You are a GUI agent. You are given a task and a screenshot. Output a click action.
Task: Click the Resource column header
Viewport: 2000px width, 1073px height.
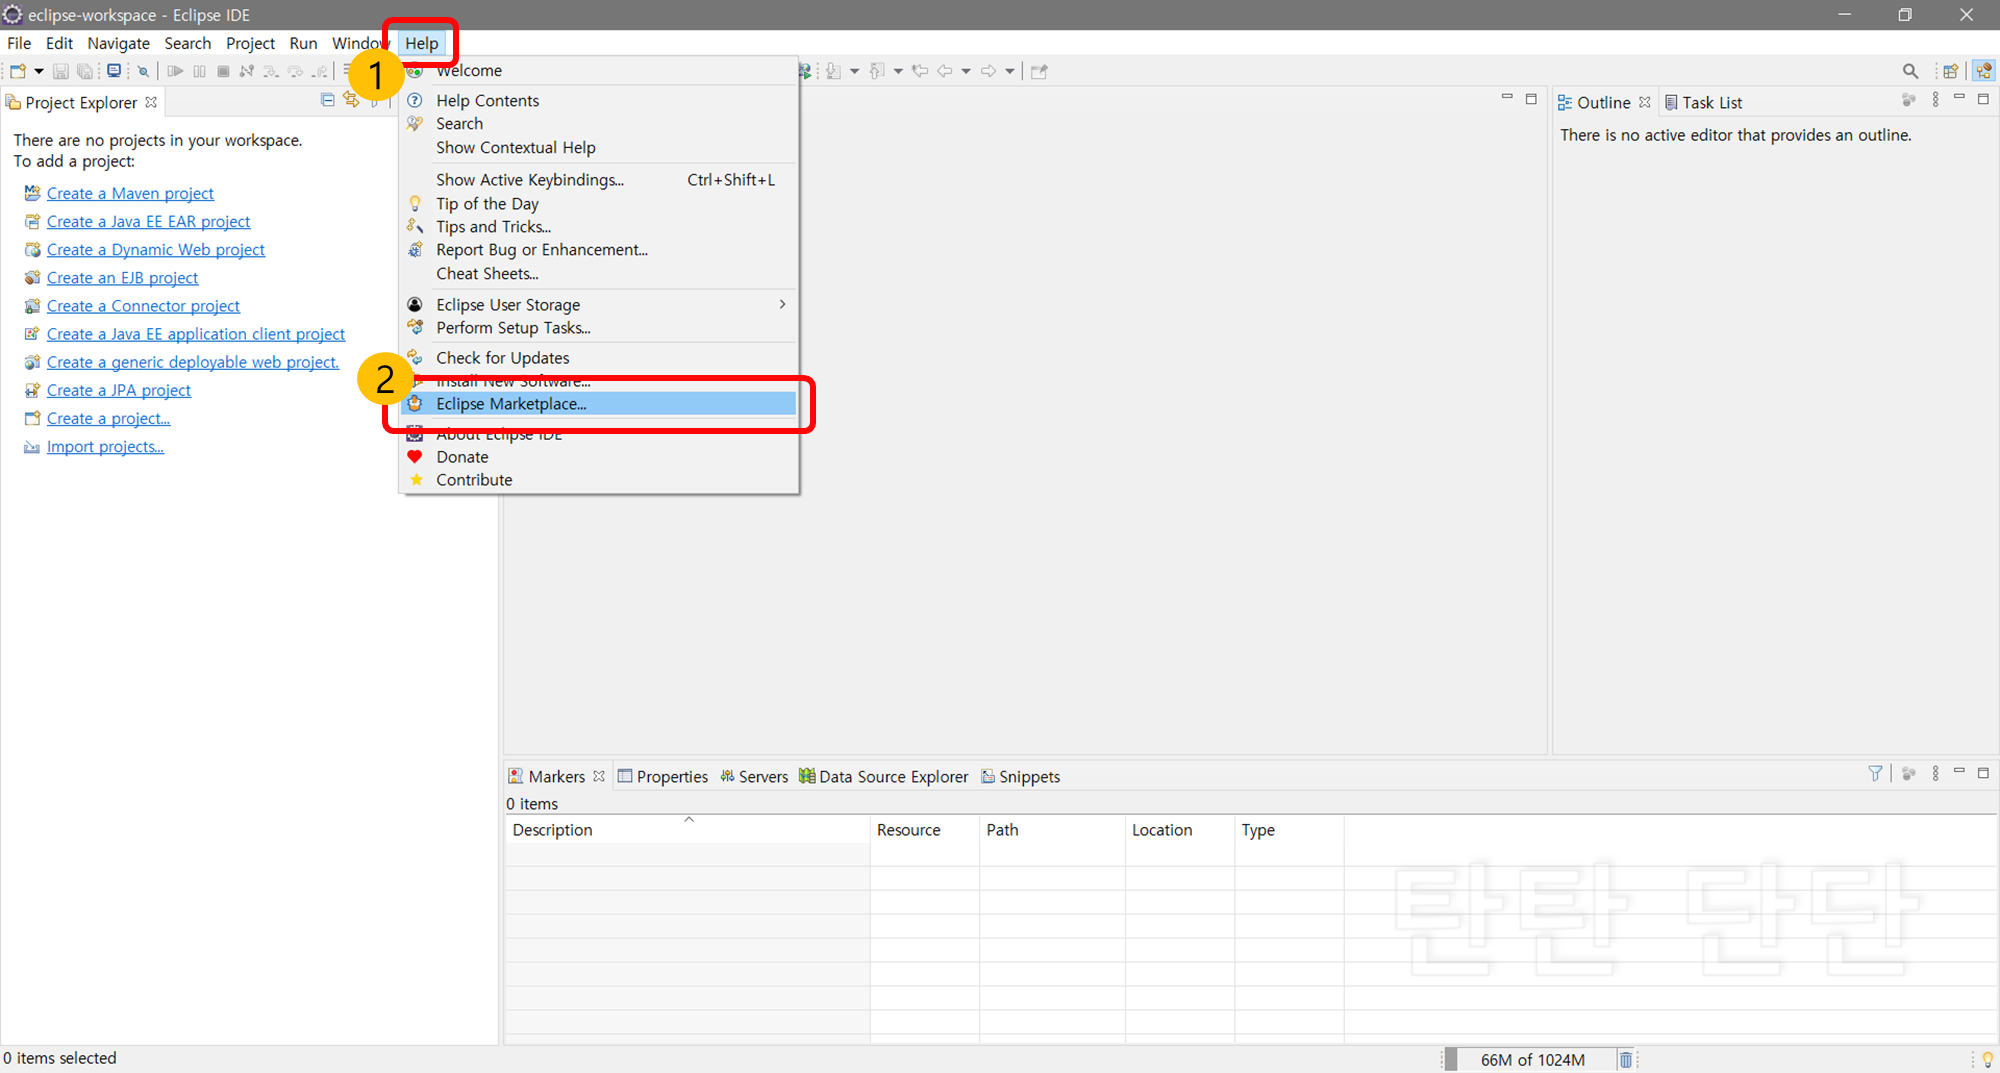(x=924, y=829)
